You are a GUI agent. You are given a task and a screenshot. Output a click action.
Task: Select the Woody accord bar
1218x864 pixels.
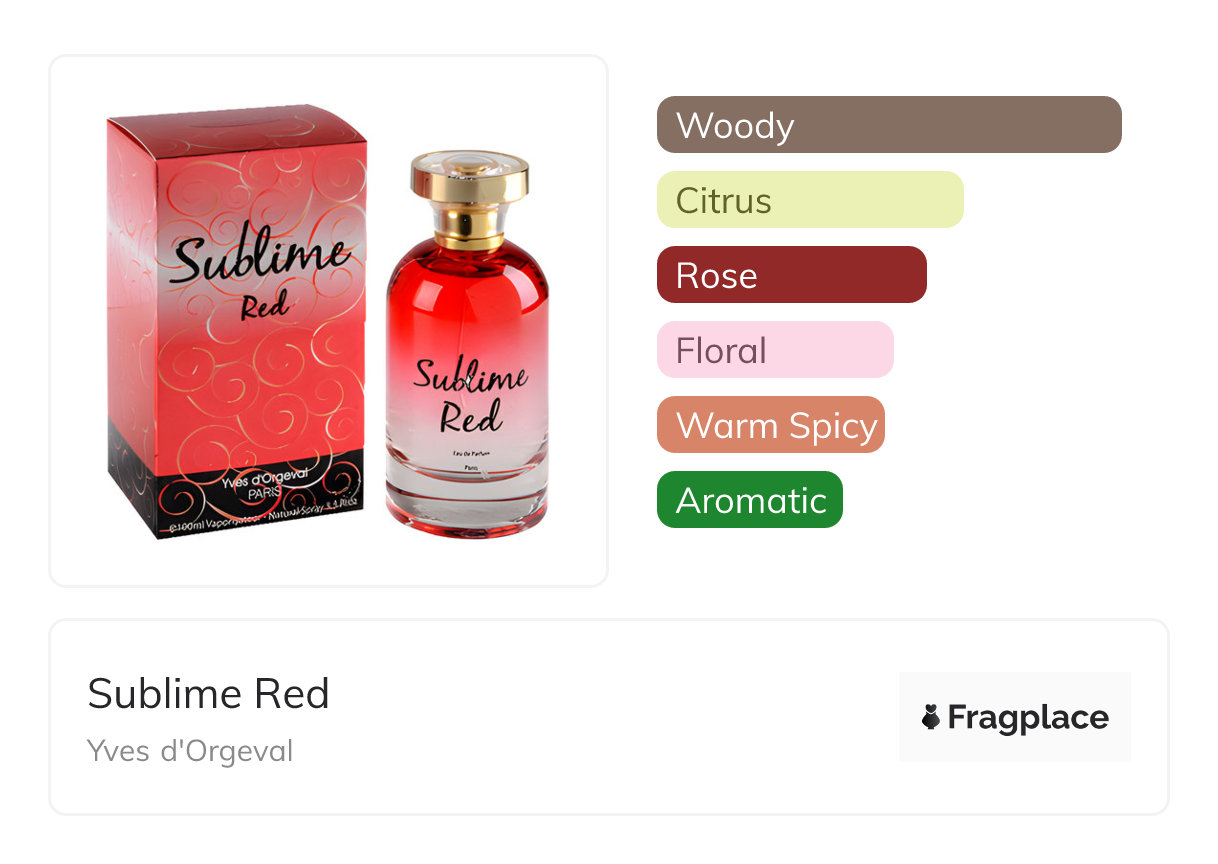tap(889, 125)
